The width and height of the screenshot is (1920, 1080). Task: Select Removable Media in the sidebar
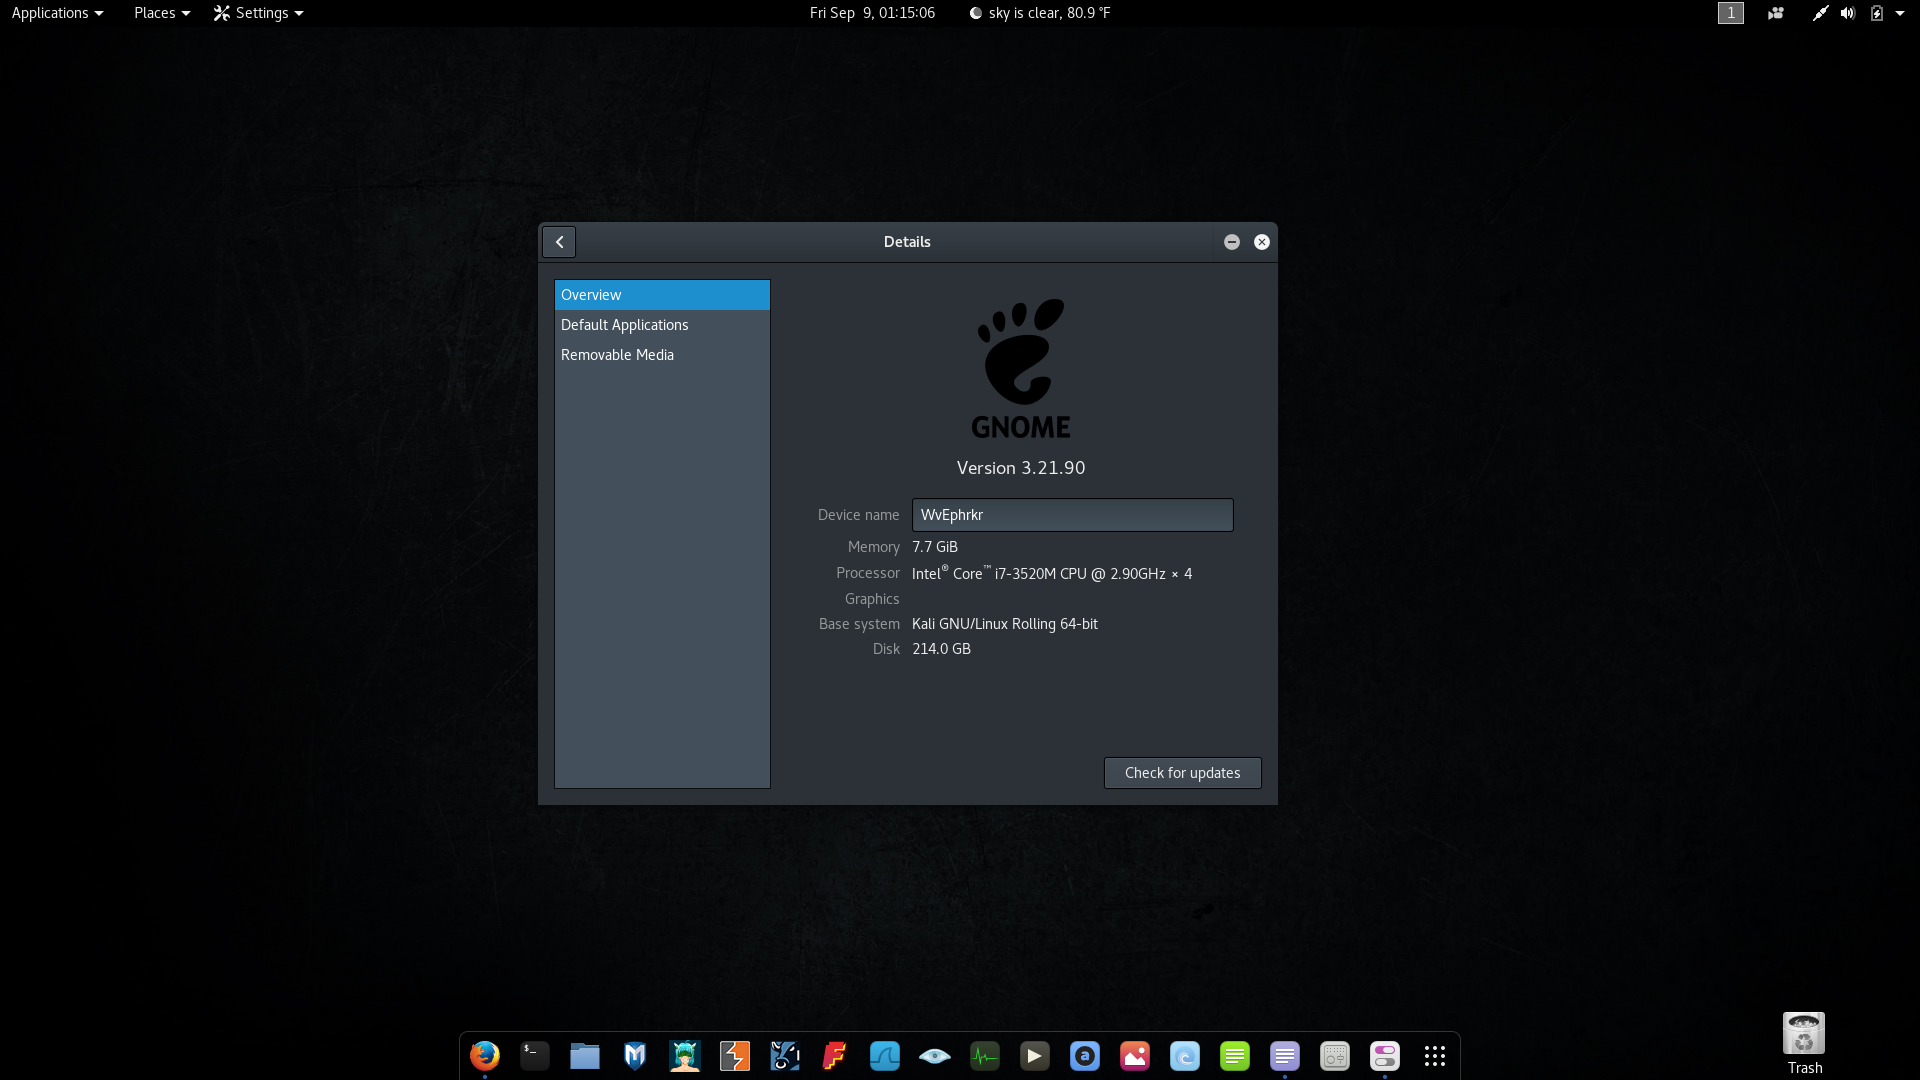(x=617, y=355)
